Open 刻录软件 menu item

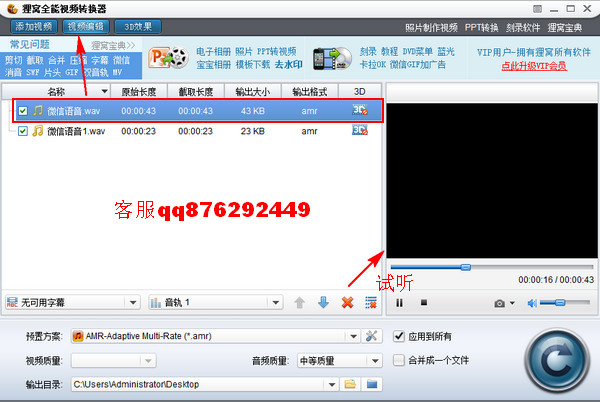click(x=523, y=28)
